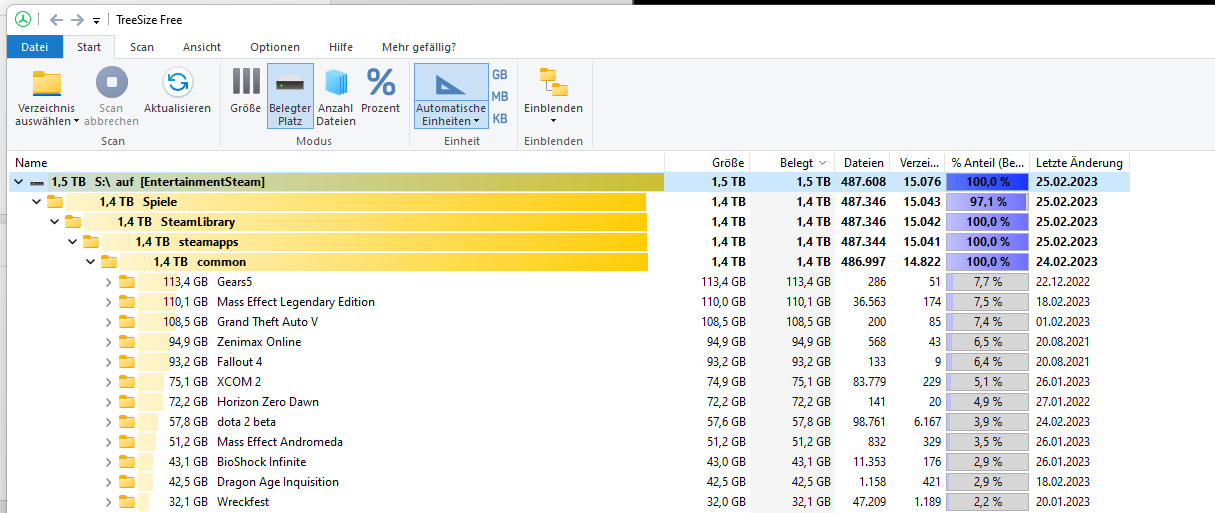
Task: Click Verzeichnis auswählen folder icon
Action: (x=47, y=82)
